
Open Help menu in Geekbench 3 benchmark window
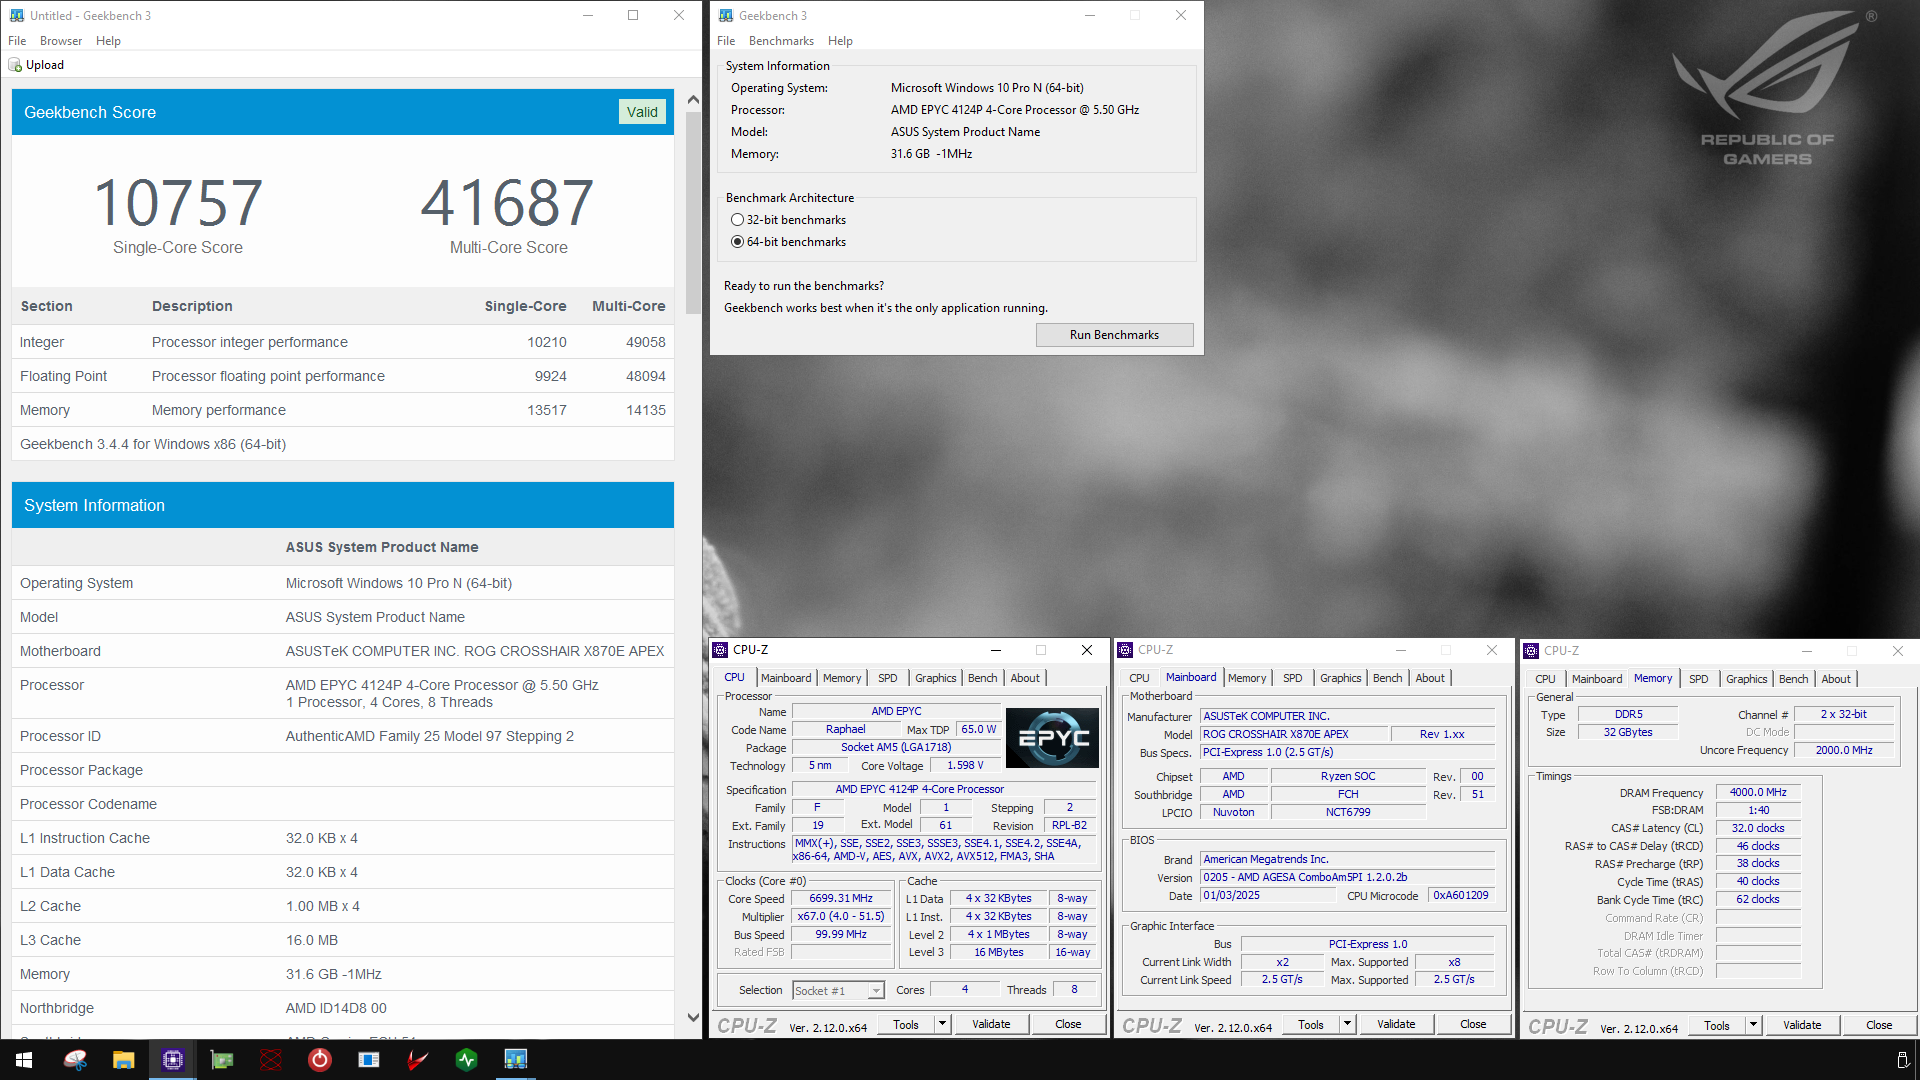coord(840,41)
